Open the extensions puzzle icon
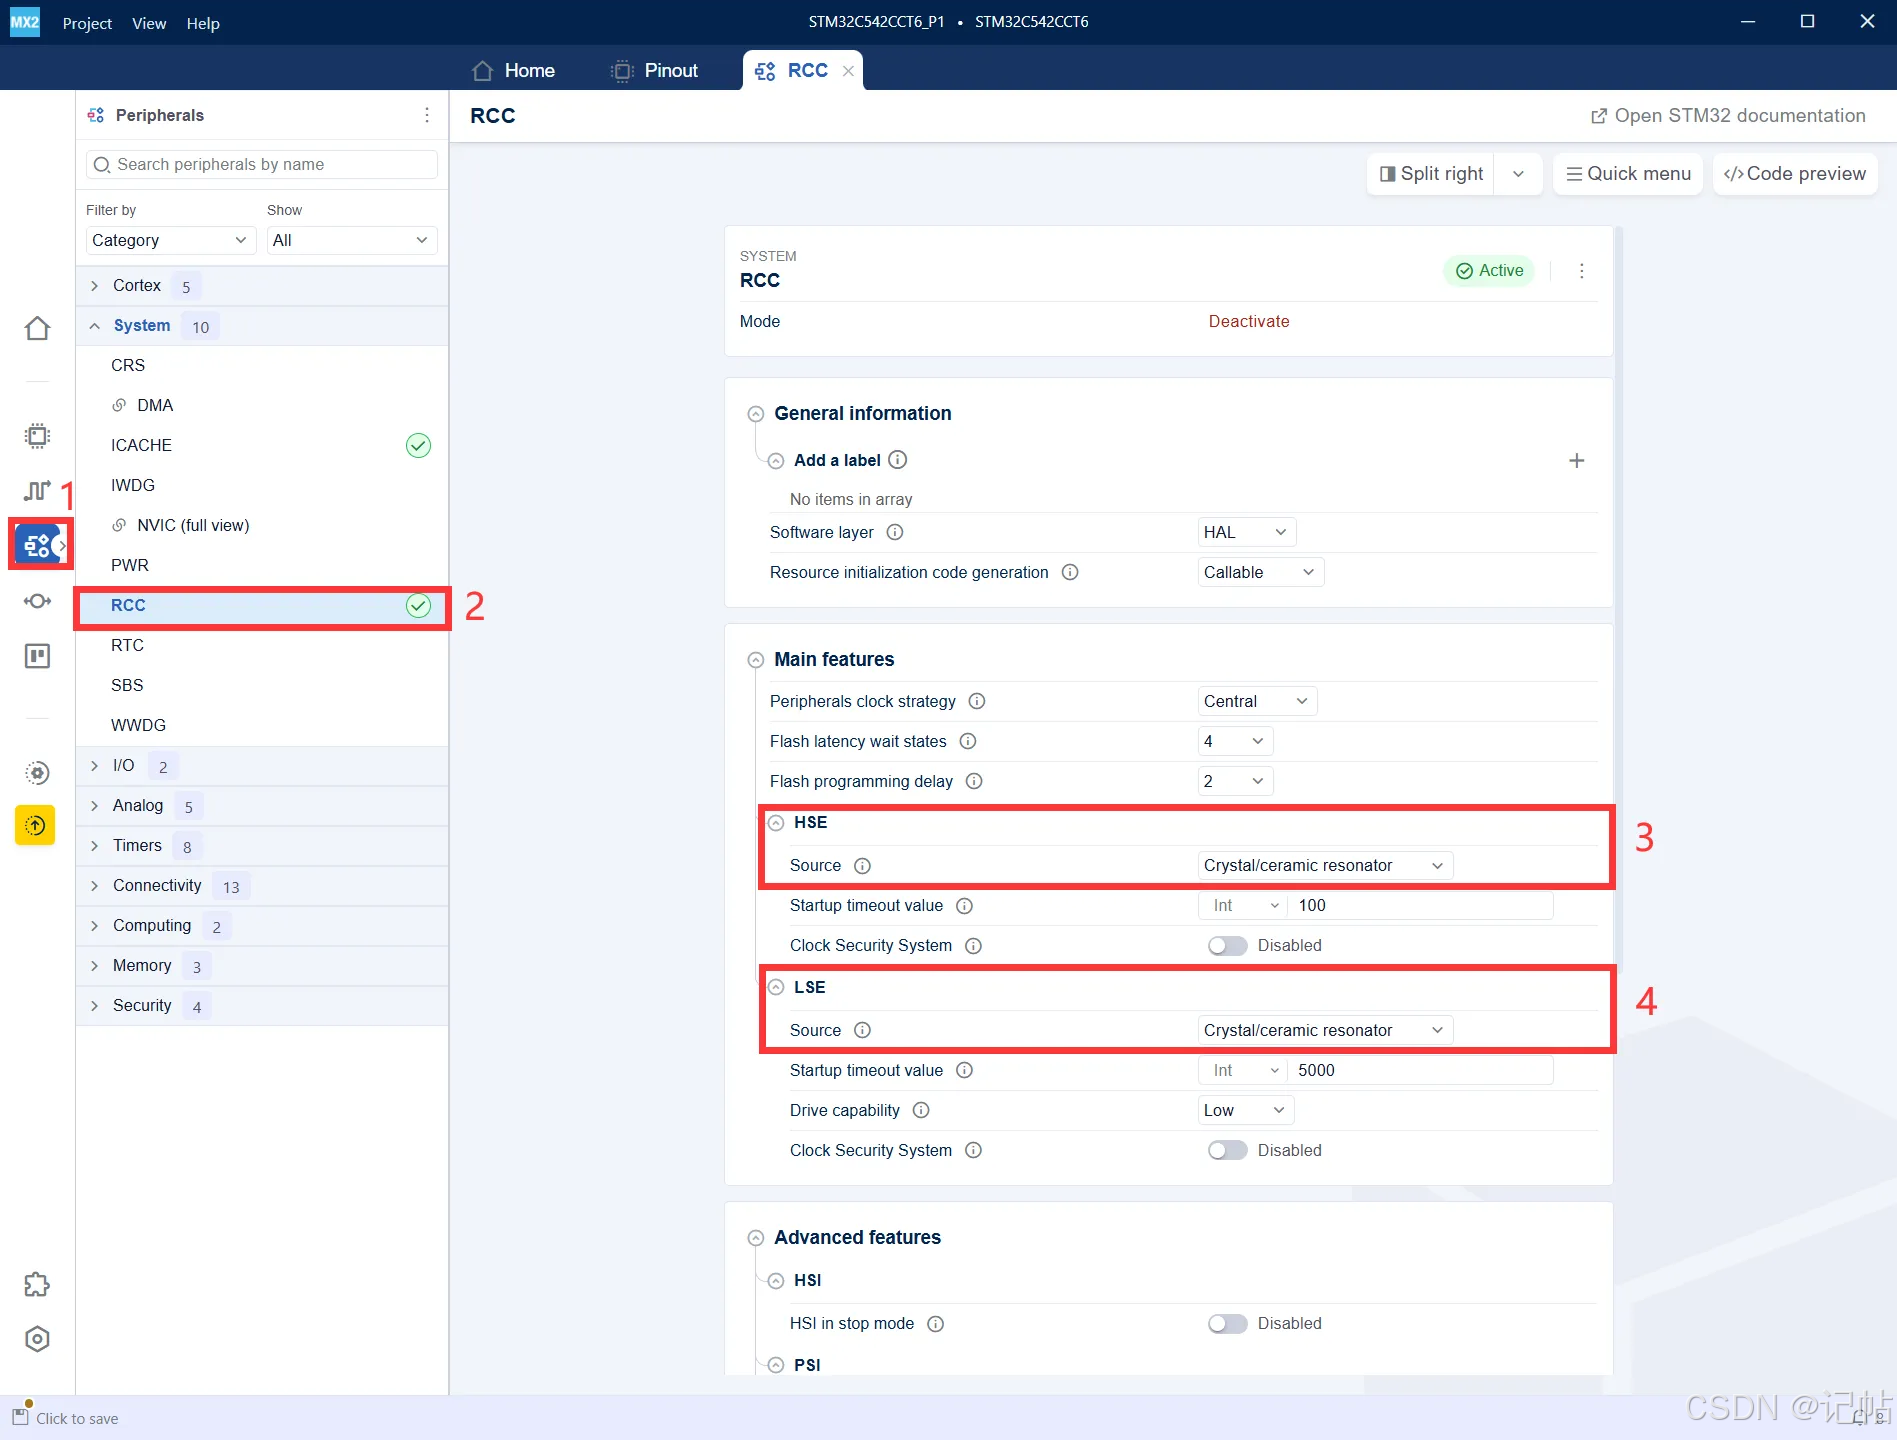 (37, 1285)
